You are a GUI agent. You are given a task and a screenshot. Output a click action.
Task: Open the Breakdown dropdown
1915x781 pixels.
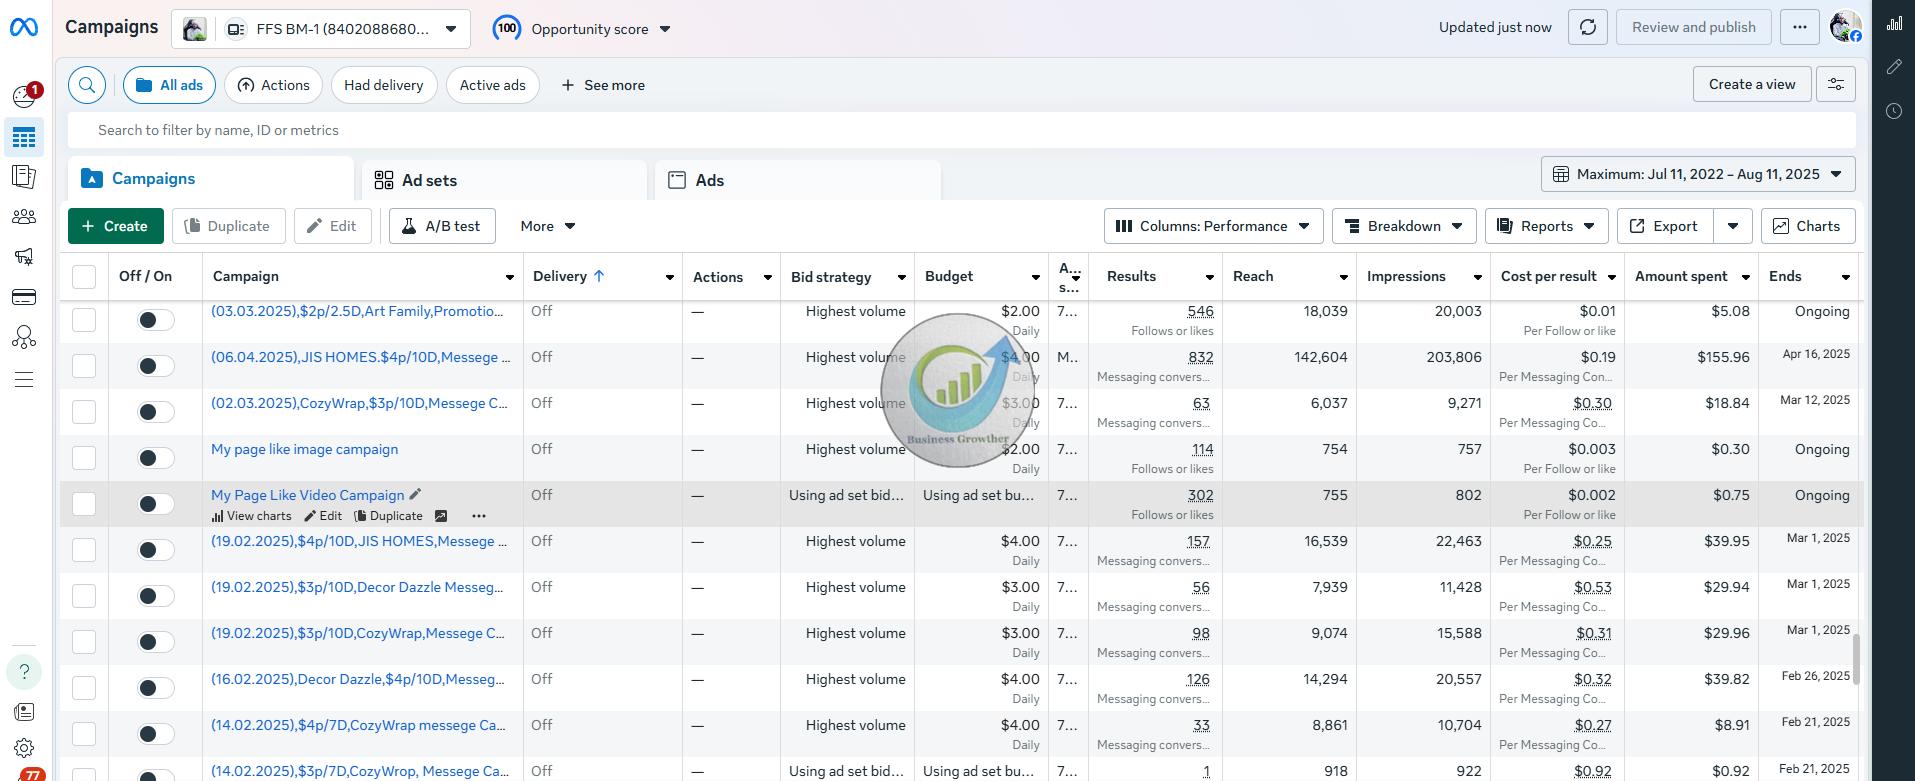[x=1404, y=226]
